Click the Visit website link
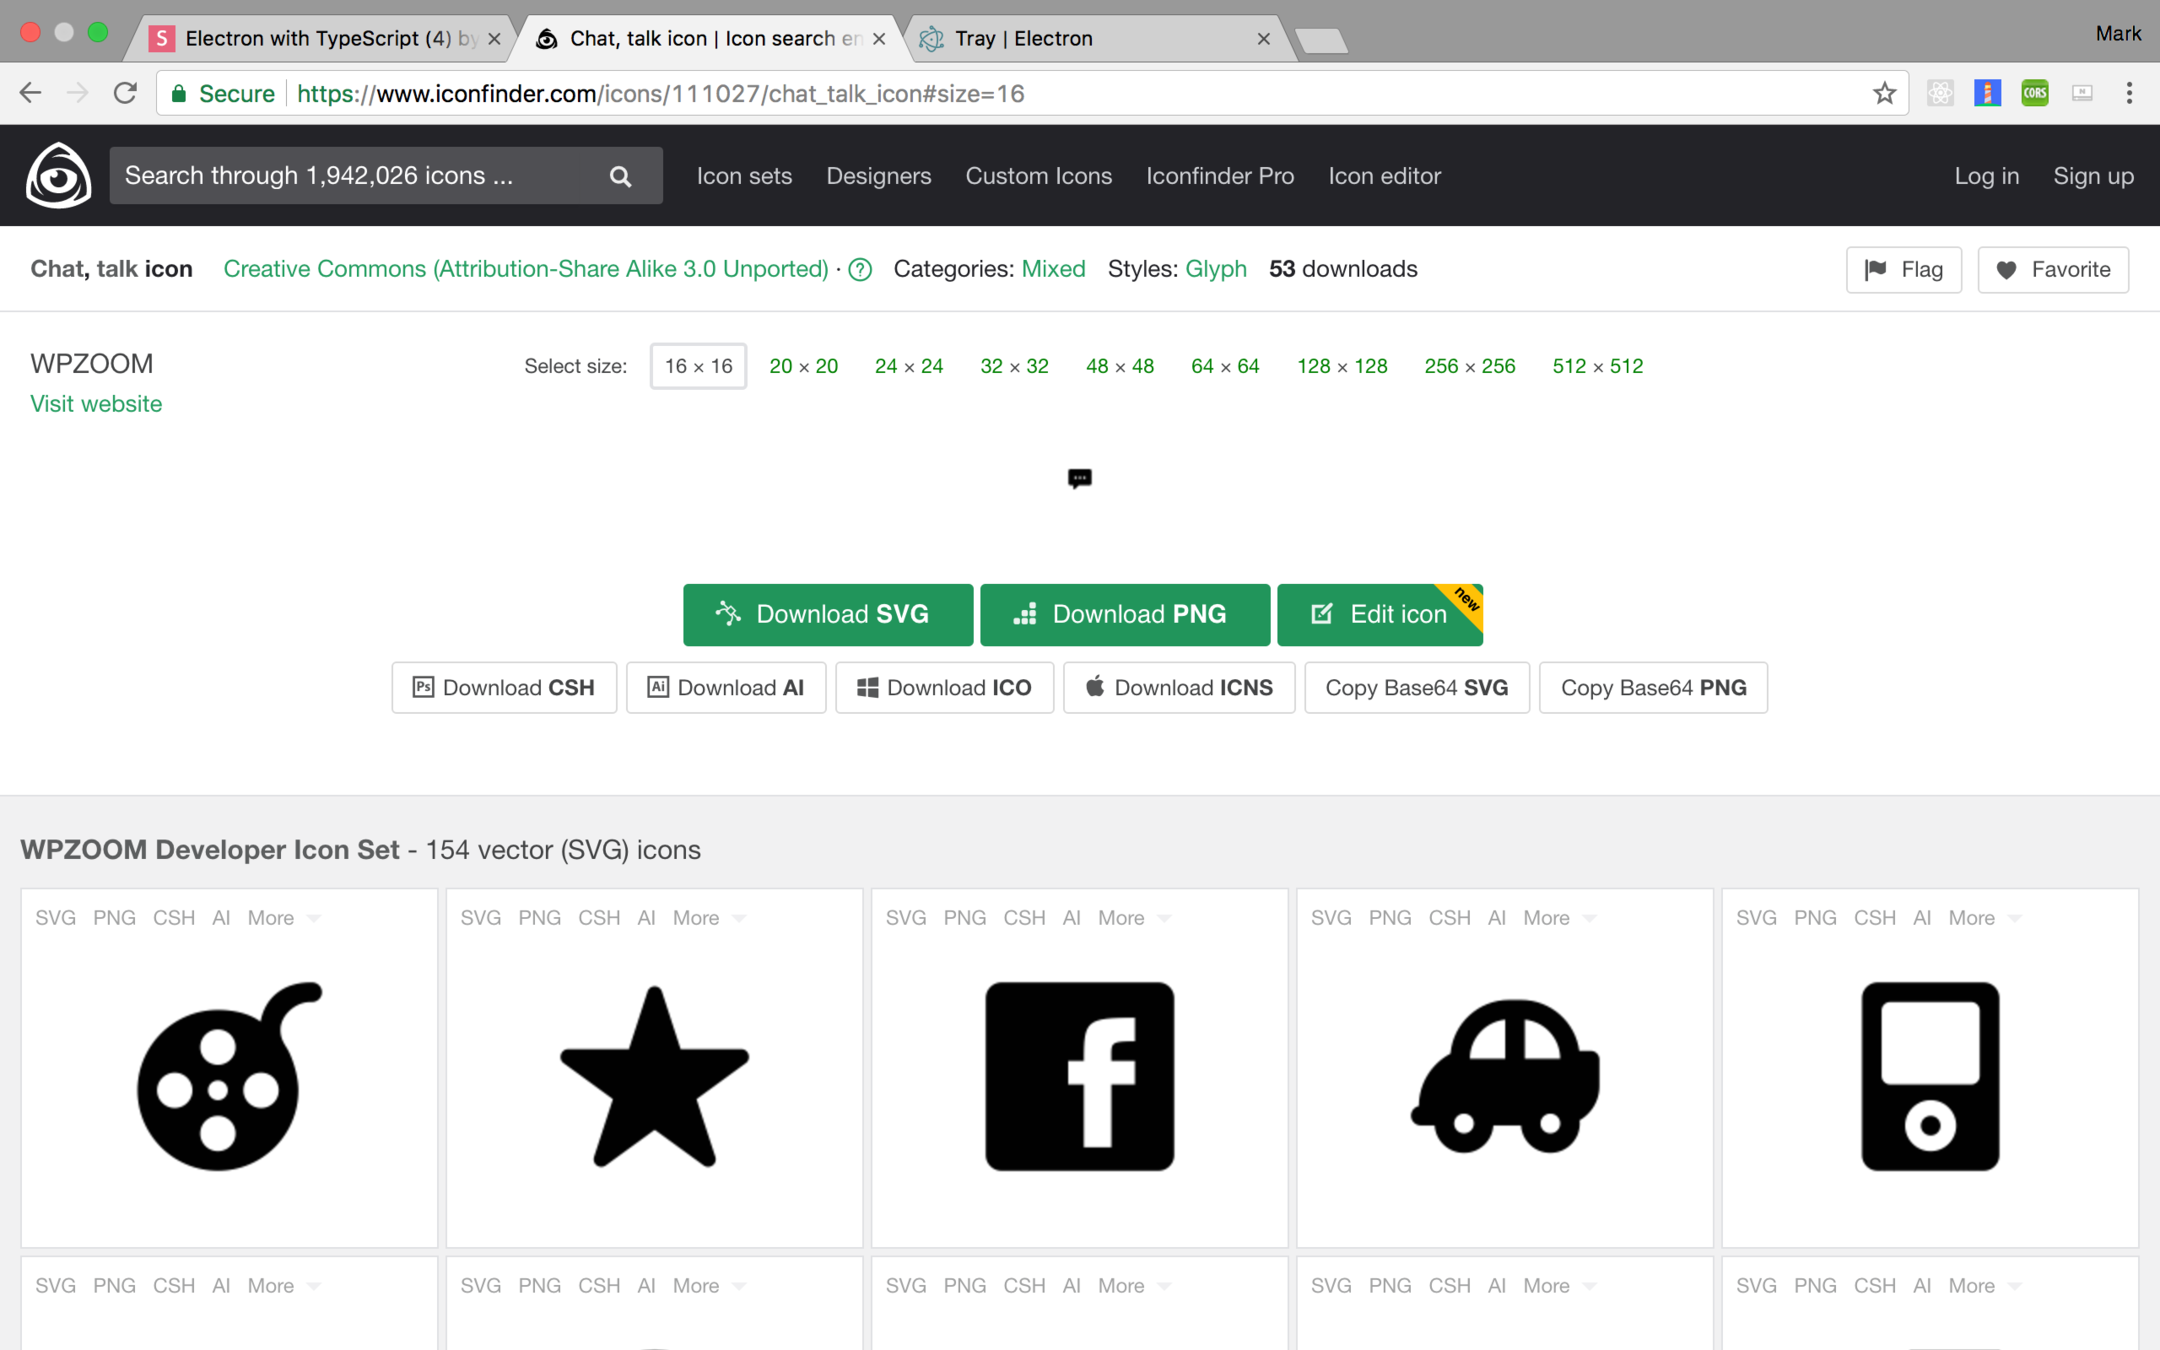The width and height of the screenshot is (2160, 1350). (x=96, y=404)
